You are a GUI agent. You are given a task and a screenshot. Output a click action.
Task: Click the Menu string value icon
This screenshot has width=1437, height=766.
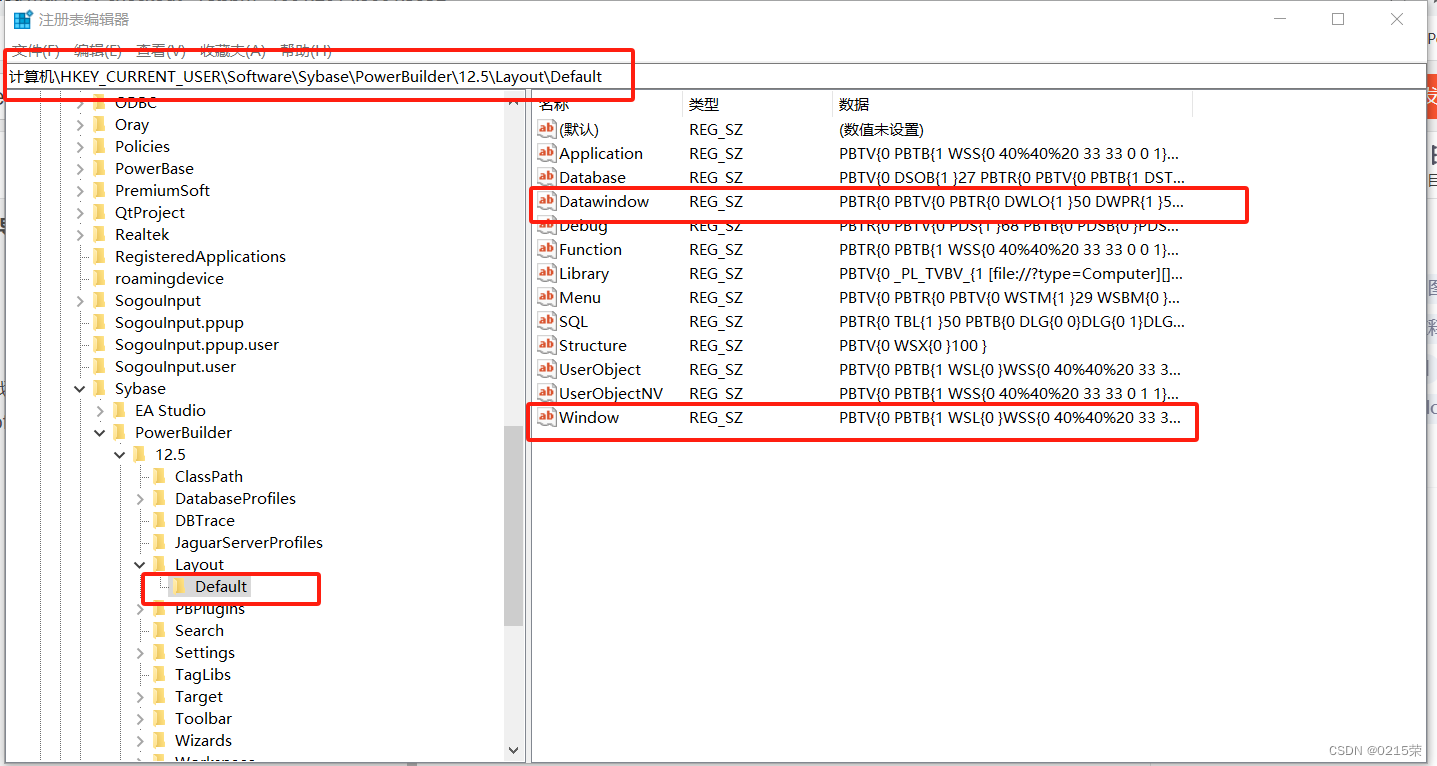click(x=546, y=297)
